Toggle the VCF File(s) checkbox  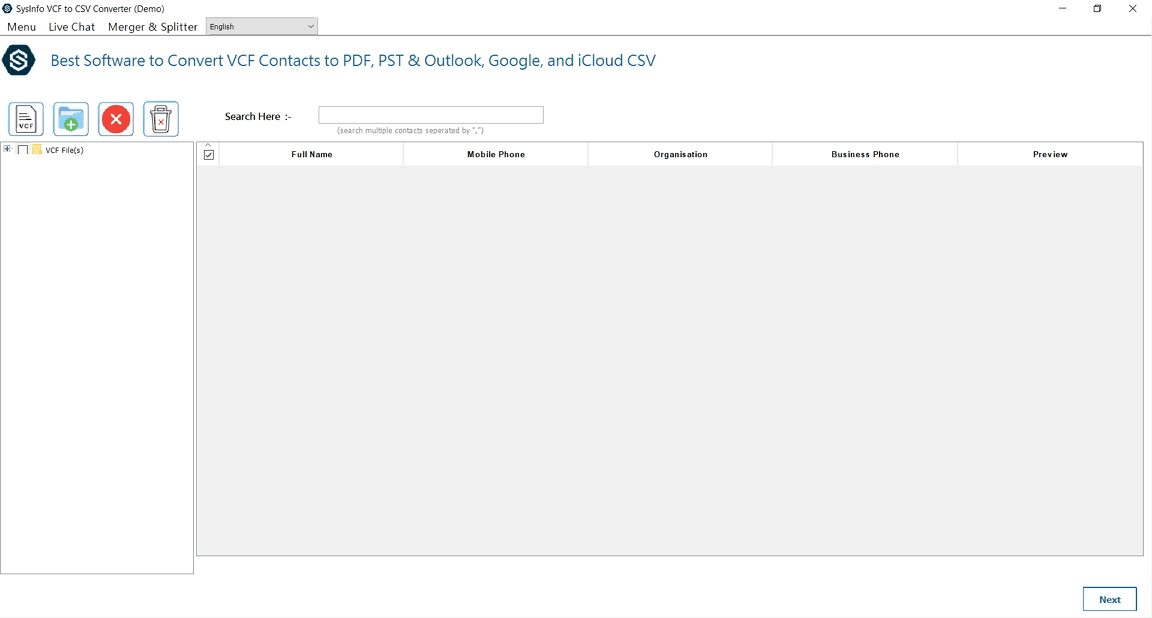click(x=23, y=150)
